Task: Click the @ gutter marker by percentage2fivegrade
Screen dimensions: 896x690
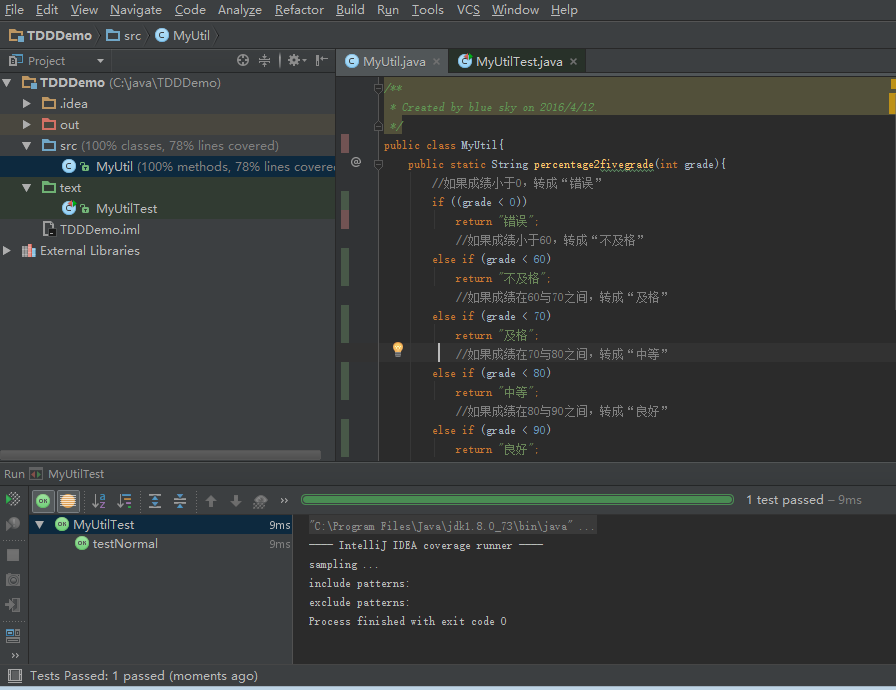Action: 356,162
